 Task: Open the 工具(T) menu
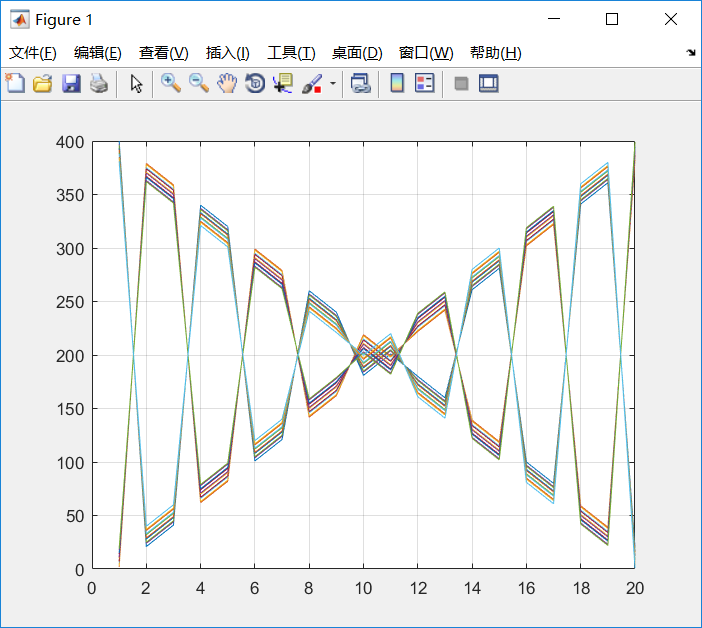291,53
